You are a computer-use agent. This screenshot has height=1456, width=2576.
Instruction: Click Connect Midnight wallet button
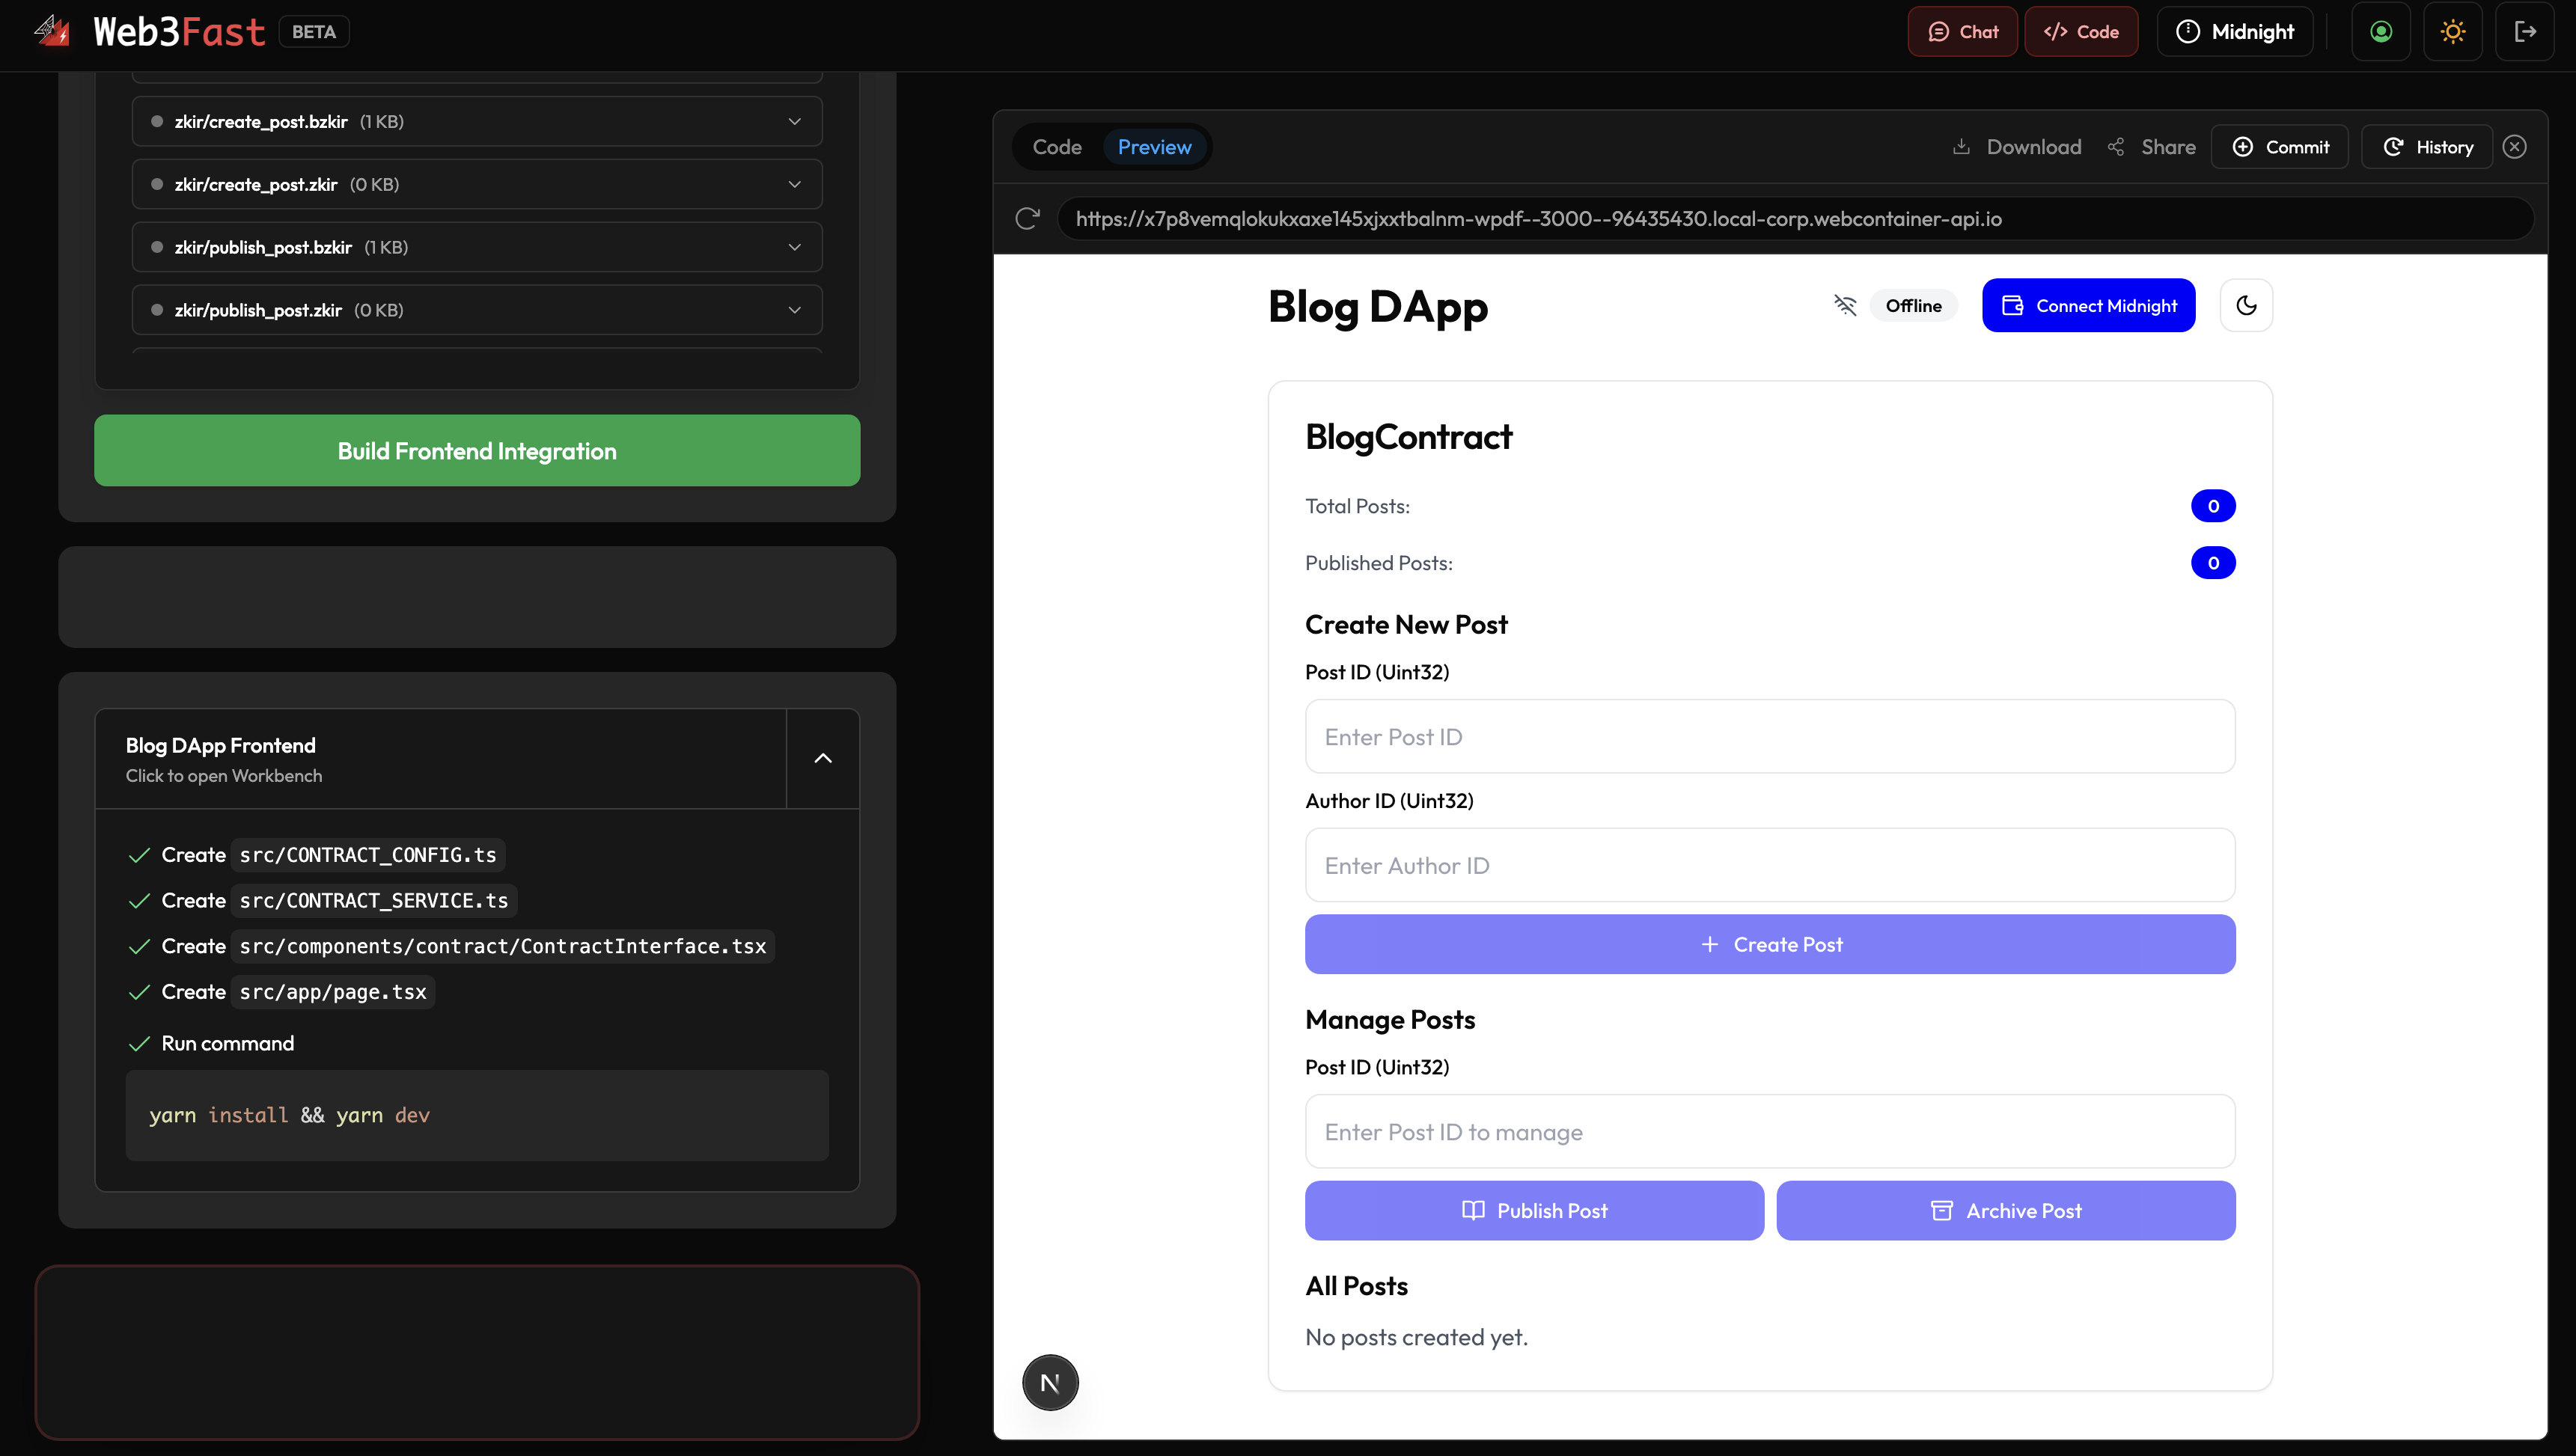tap(2088, 305)
